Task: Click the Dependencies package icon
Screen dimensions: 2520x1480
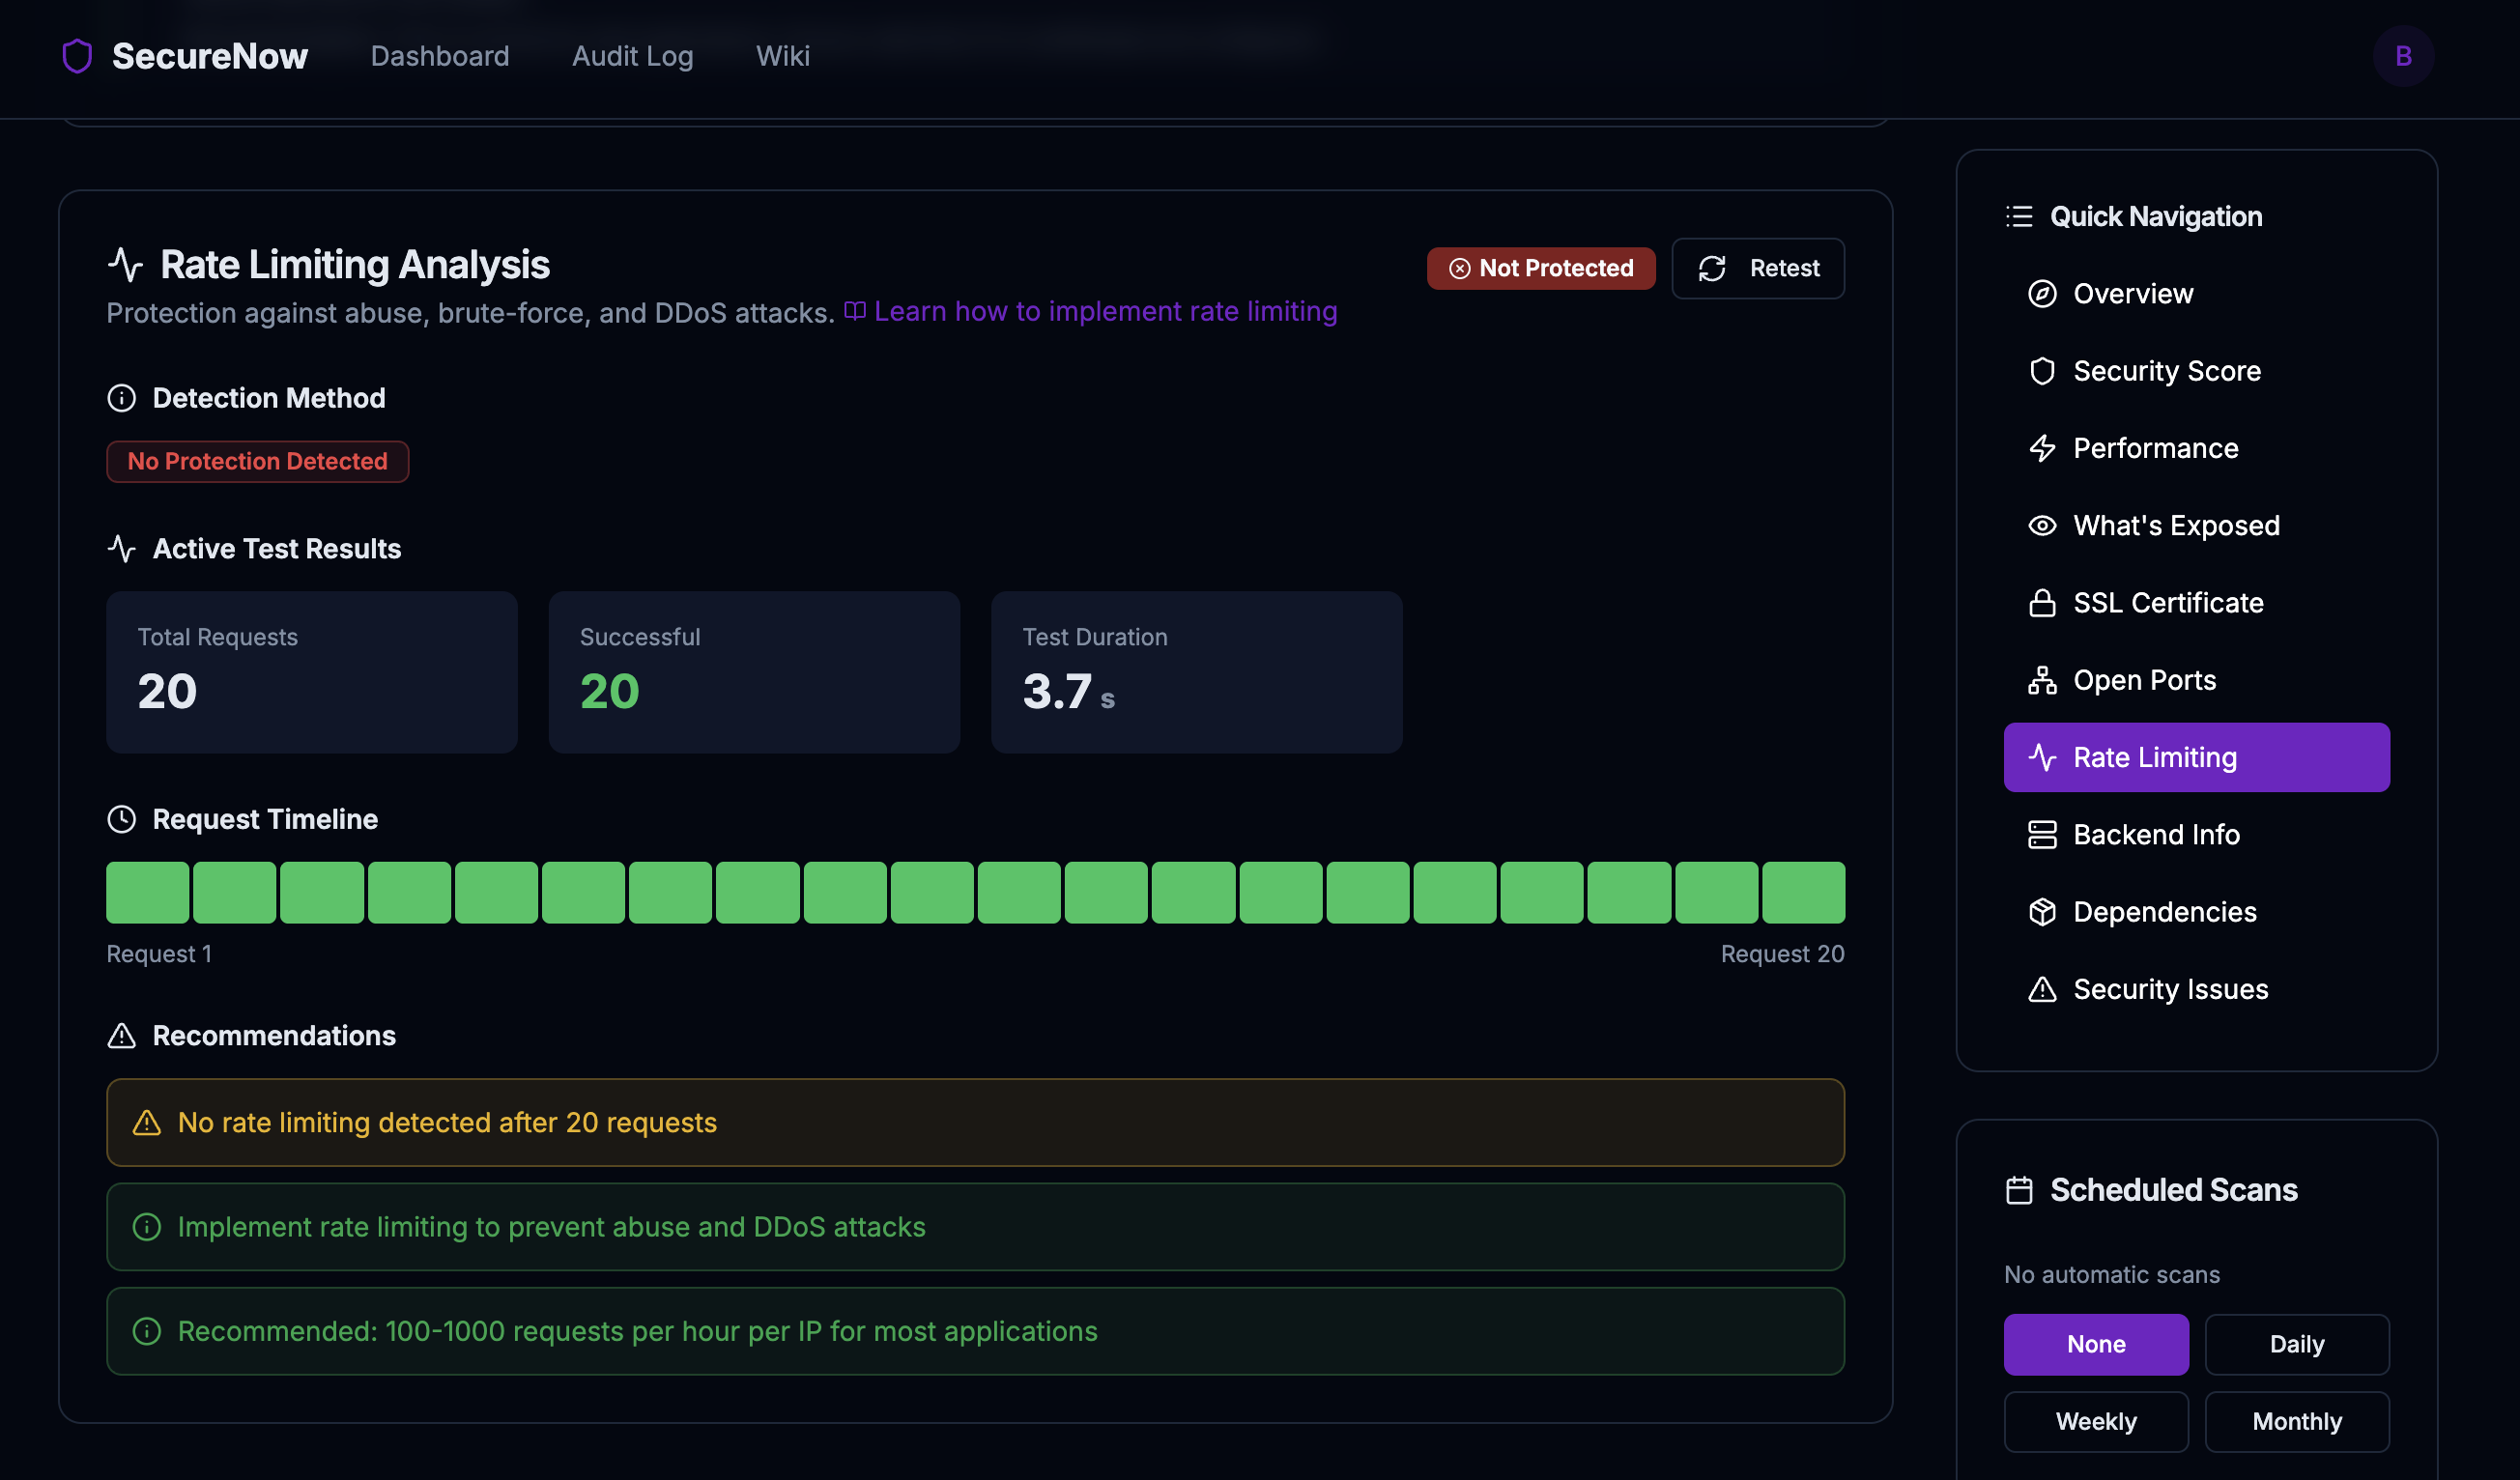Action: click(2042, 912)
